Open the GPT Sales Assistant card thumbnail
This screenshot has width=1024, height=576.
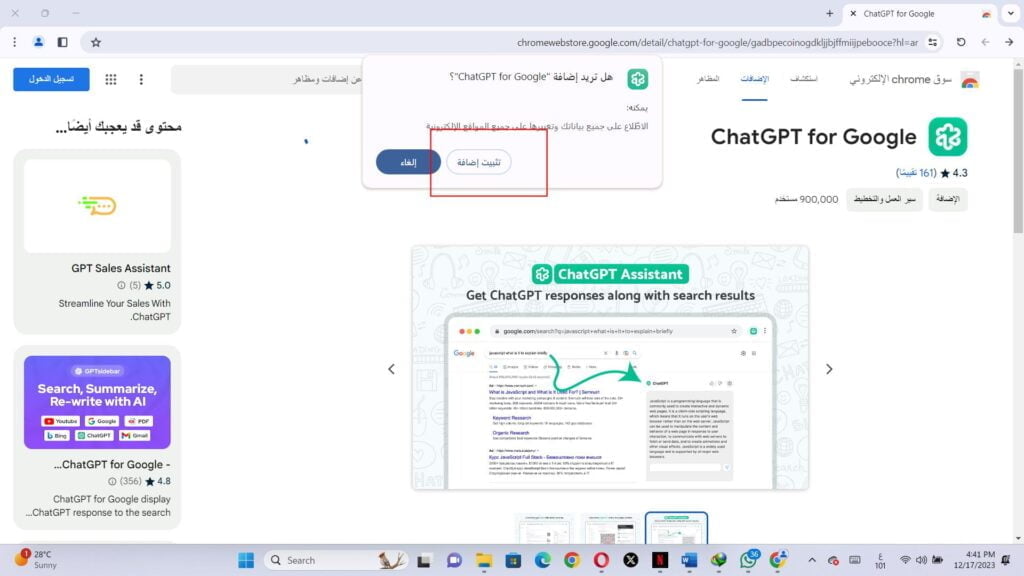[x=97, y=206]
